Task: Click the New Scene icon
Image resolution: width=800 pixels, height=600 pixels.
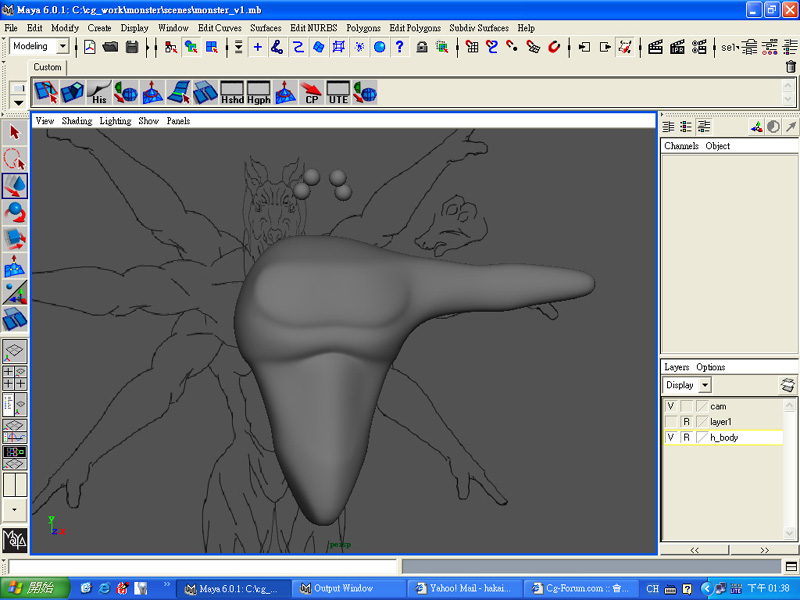Action: [x=90, y=47]
